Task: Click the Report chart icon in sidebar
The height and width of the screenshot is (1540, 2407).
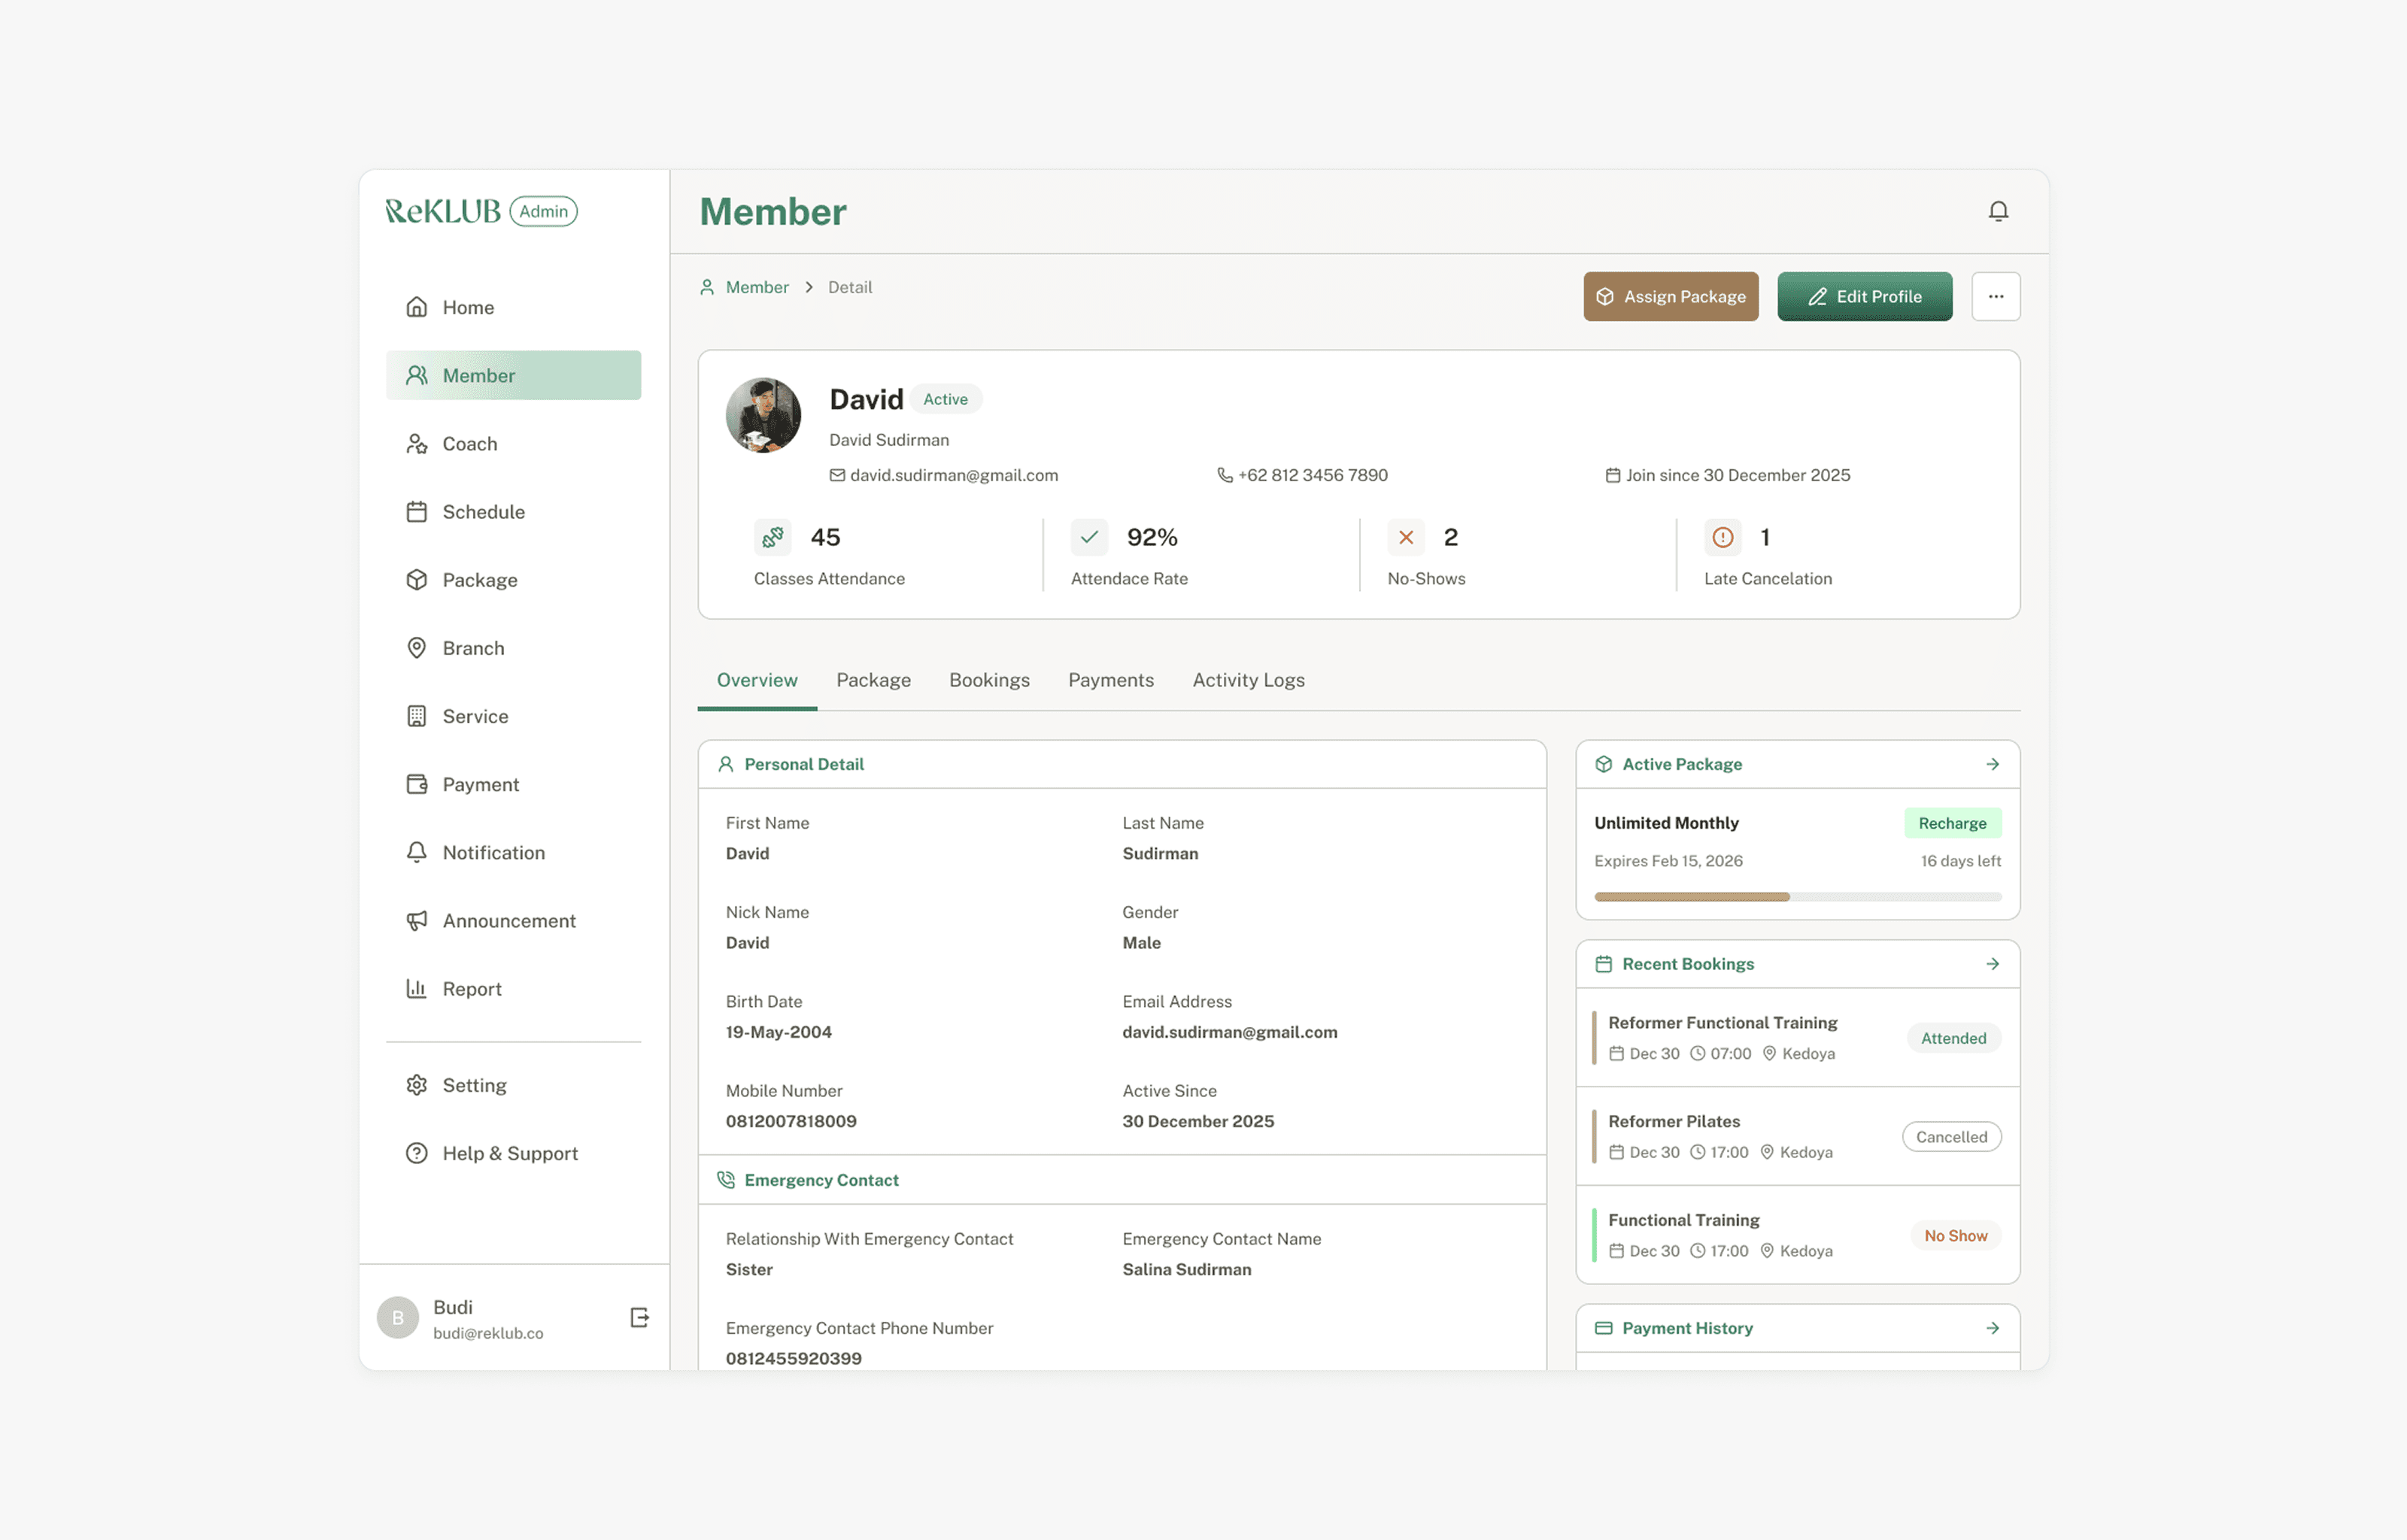Action: (417, 988)
